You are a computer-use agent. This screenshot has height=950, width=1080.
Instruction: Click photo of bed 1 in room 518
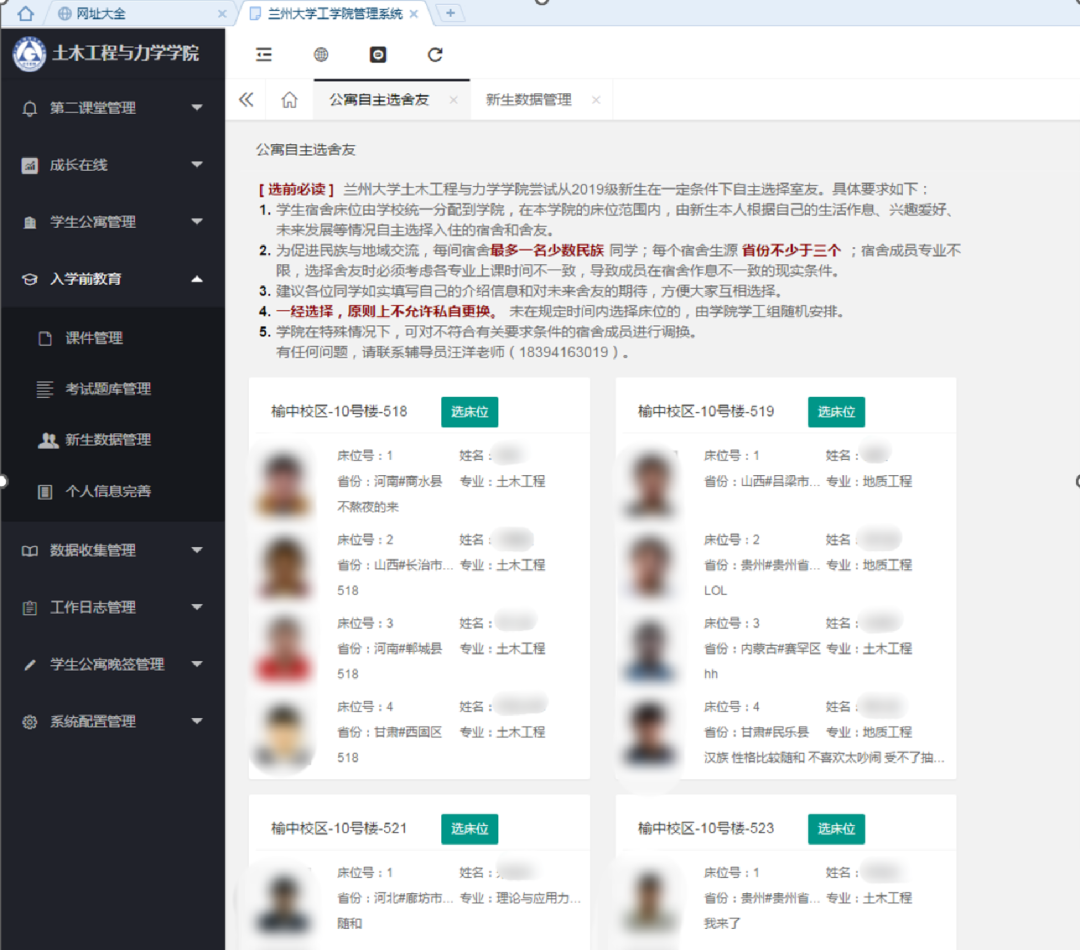point(283,482)
